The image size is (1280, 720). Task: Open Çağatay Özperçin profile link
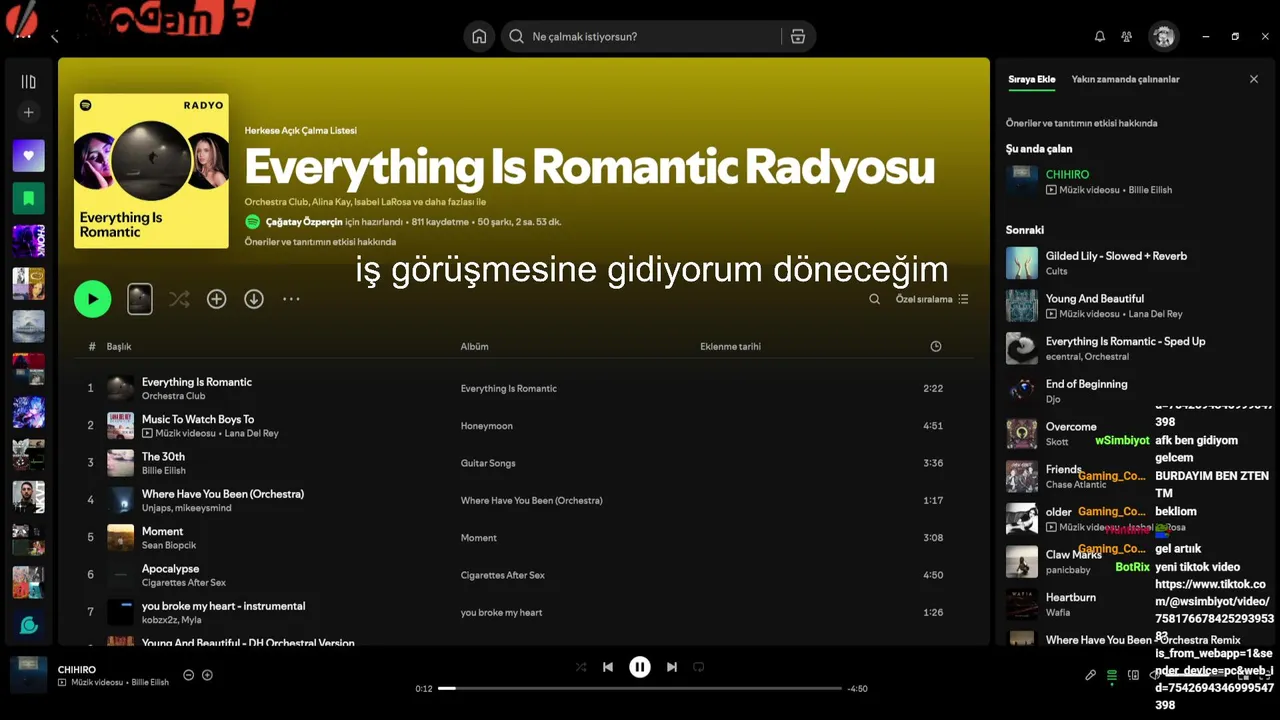[304, 221]
